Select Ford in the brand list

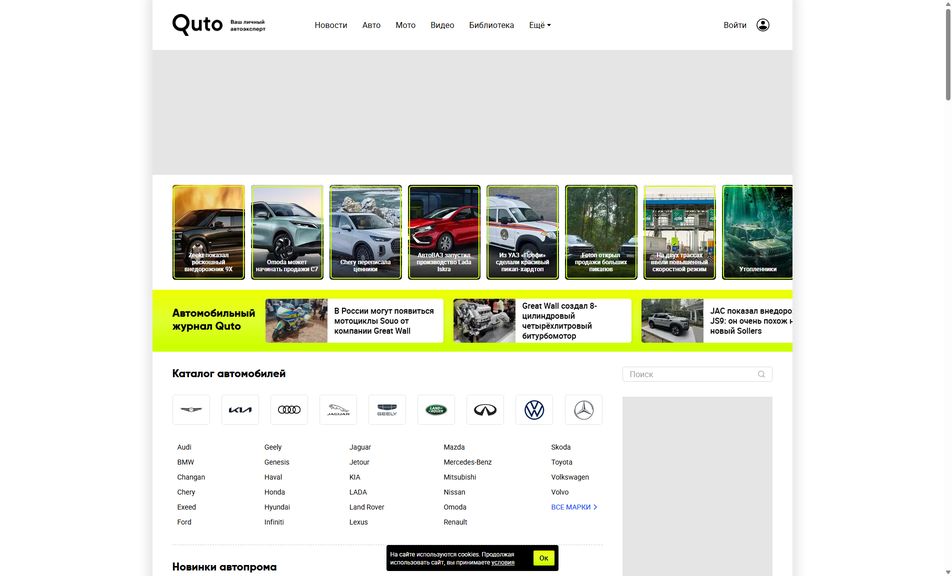(x=184, y=523)
